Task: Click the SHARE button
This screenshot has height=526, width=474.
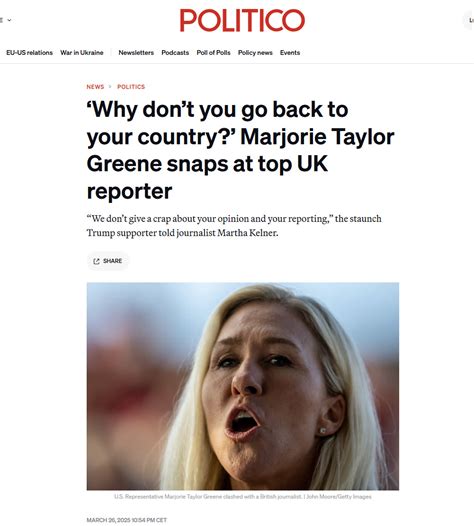Action: (x=108, y=261)
